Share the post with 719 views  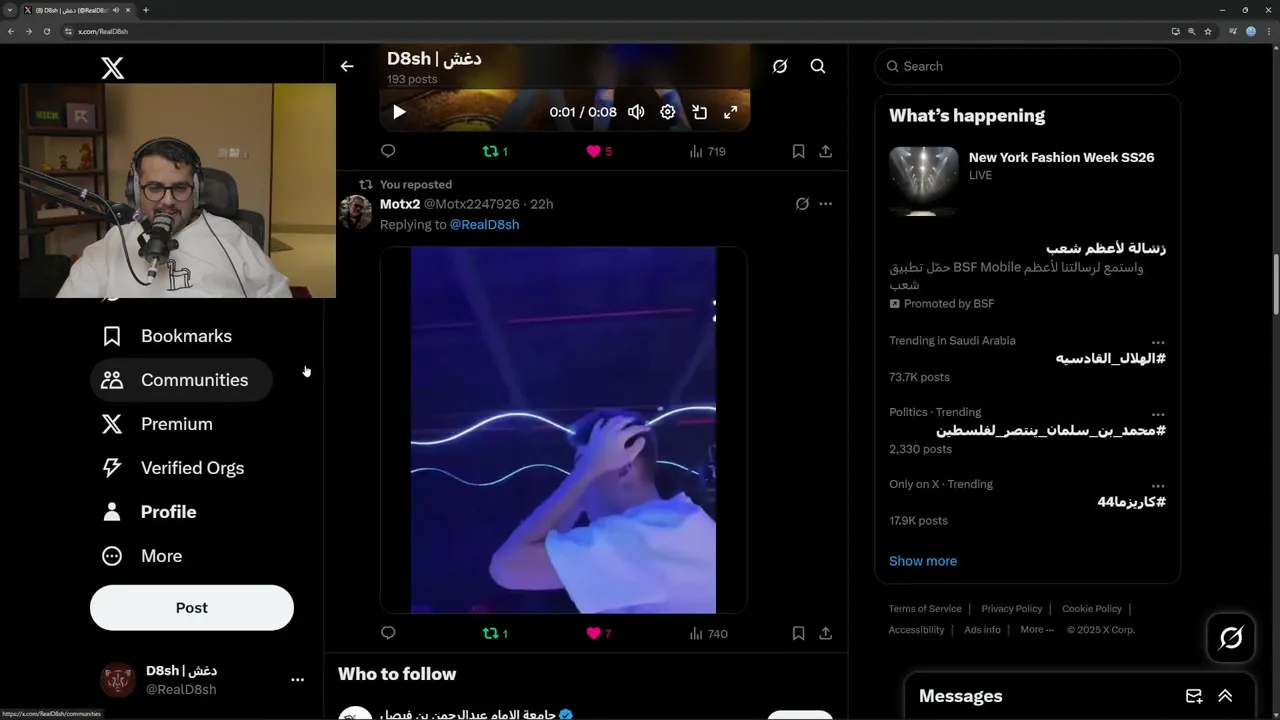pyautogui.click(x=825, y=151)
